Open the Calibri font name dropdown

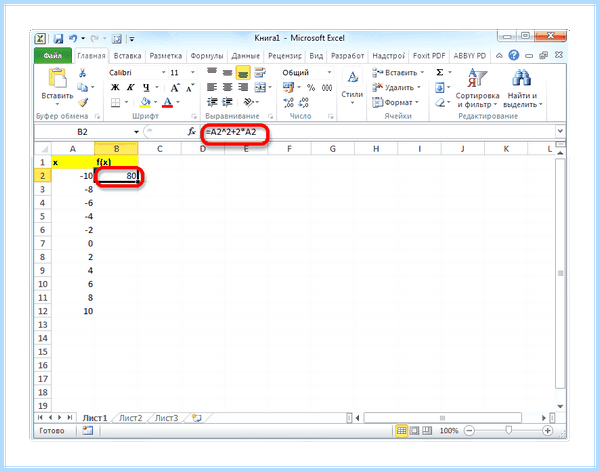point(163,72)
